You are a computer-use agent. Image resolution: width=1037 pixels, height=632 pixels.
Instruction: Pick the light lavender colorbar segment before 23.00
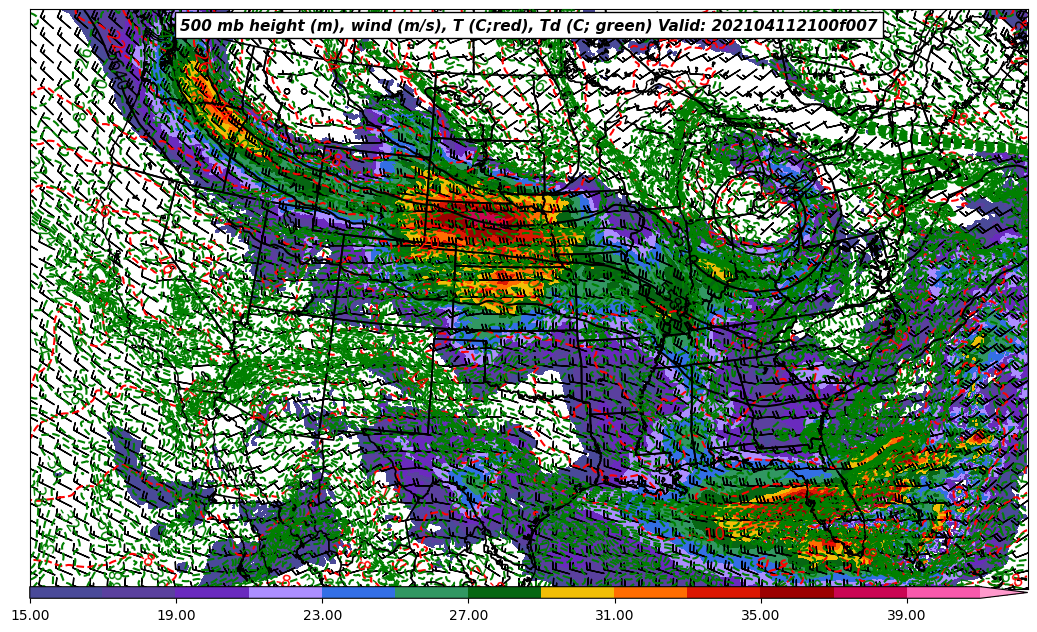285,593
